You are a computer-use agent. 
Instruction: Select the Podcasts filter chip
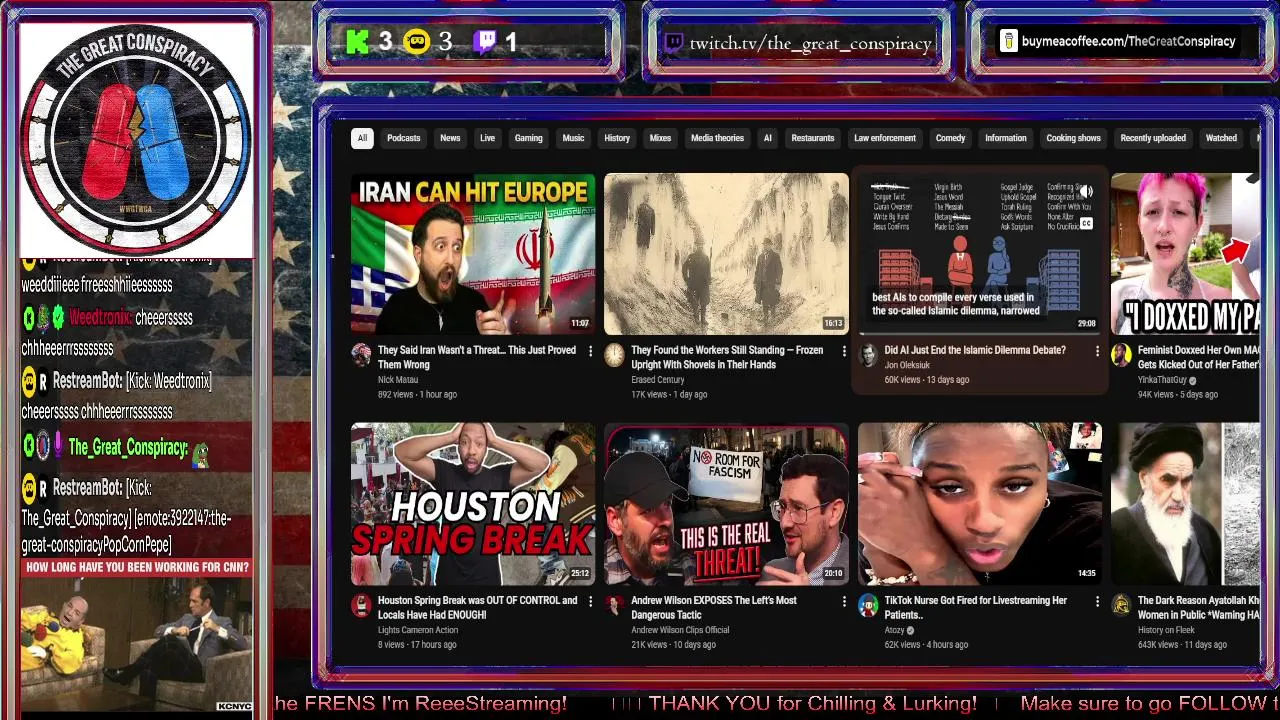(x=404, y=138)
